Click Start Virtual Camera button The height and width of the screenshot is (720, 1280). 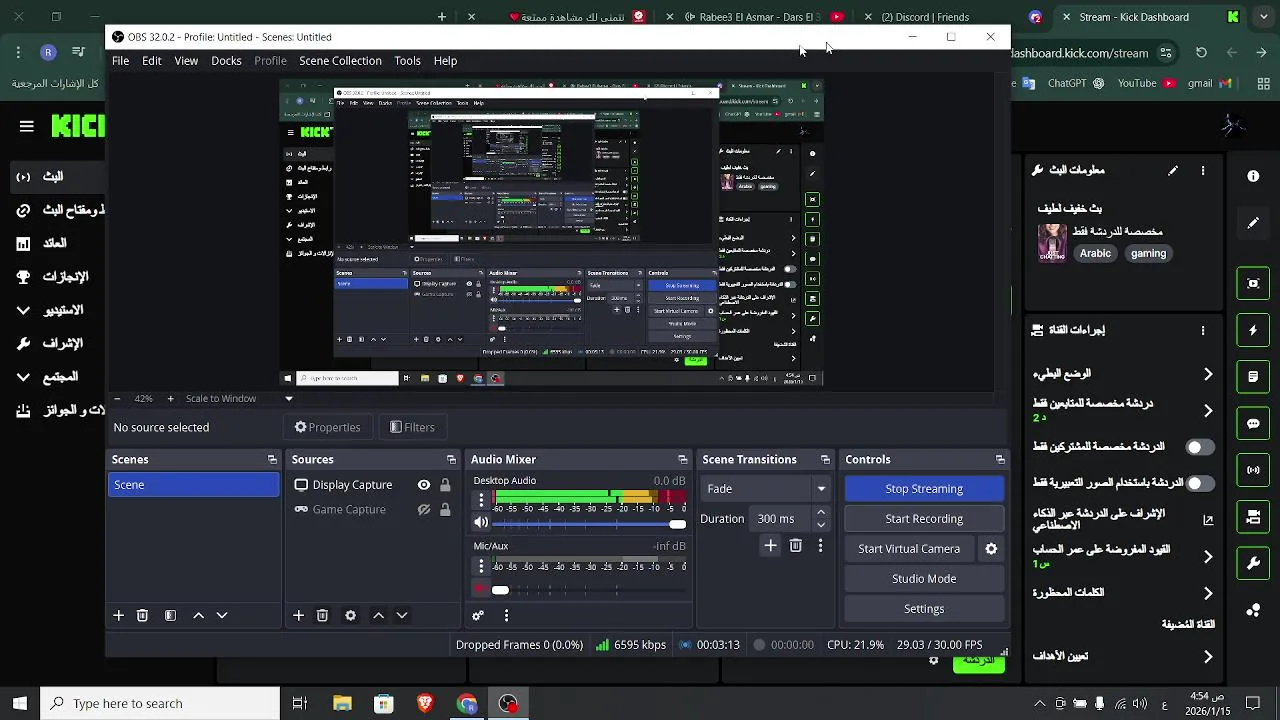point(909,548)
